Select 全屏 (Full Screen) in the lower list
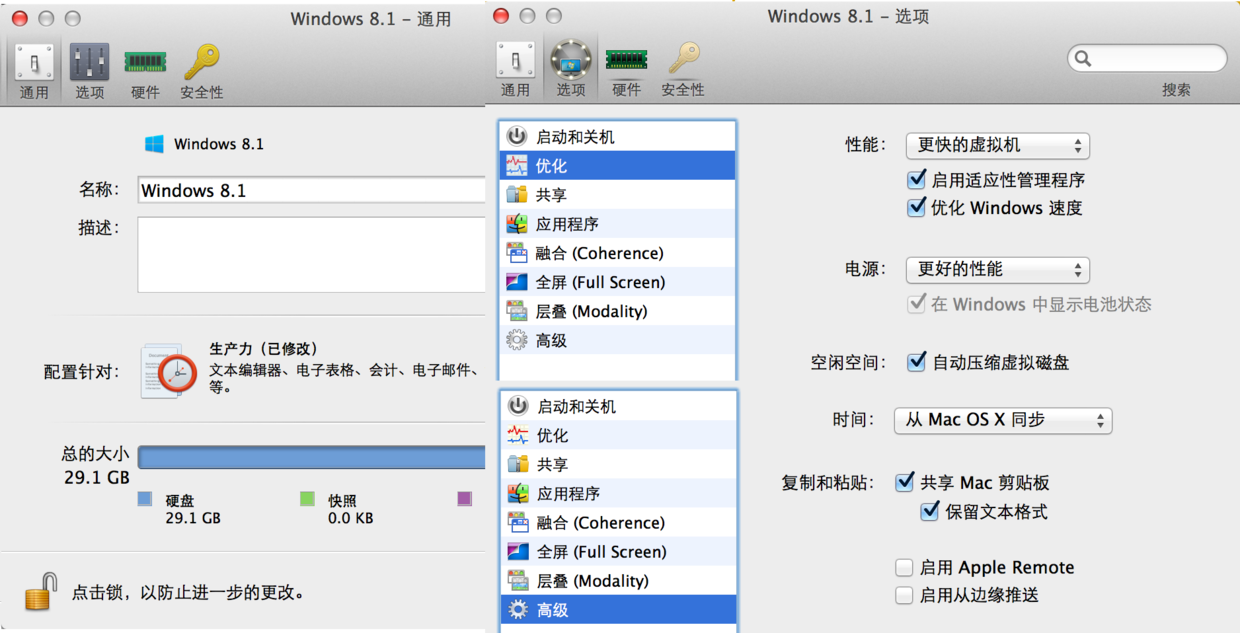 (618, 551)
